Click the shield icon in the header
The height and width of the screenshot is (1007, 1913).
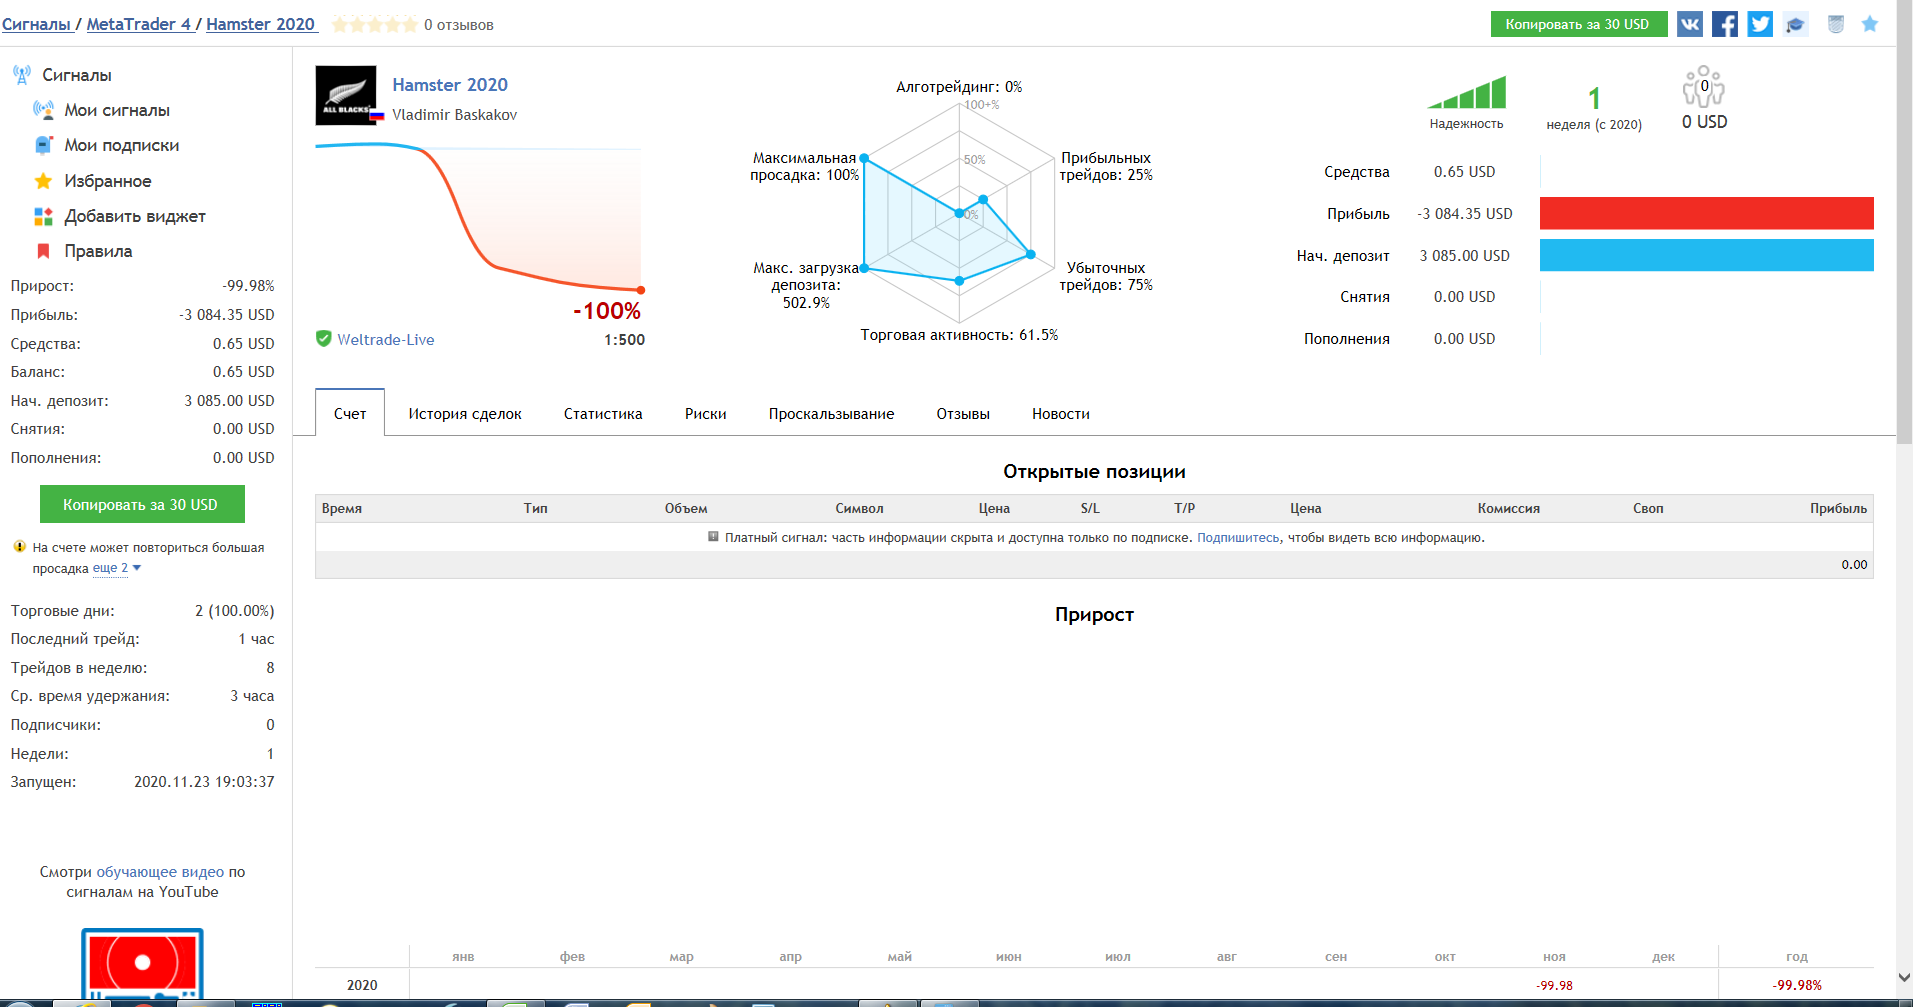point(1836,24)
